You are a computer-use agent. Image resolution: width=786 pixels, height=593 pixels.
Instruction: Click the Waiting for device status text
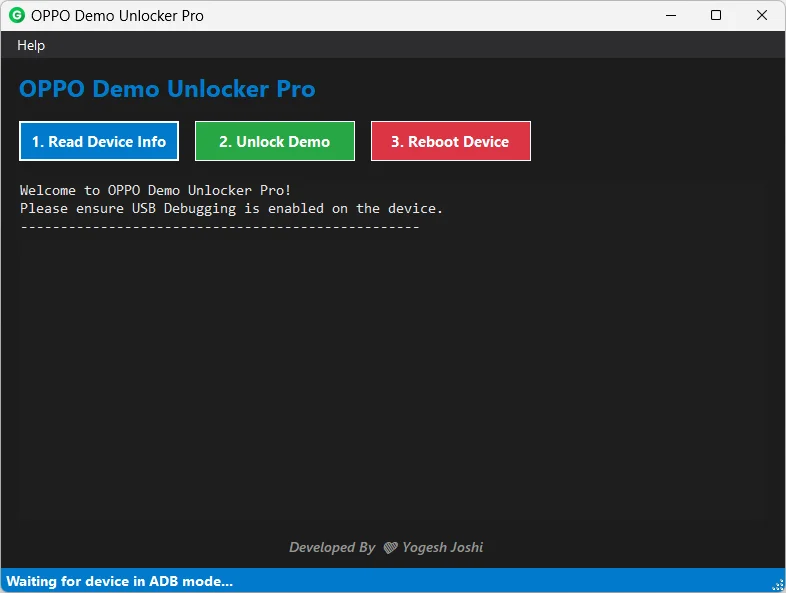120,581
